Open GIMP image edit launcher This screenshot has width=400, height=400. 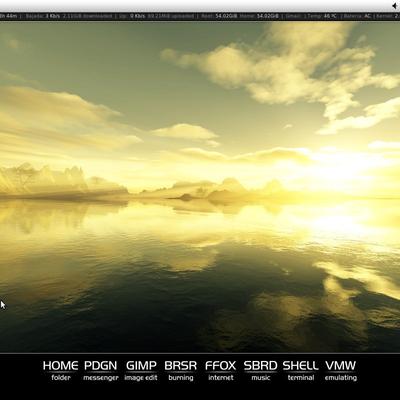pyautogui.click(x=141, y=370)
